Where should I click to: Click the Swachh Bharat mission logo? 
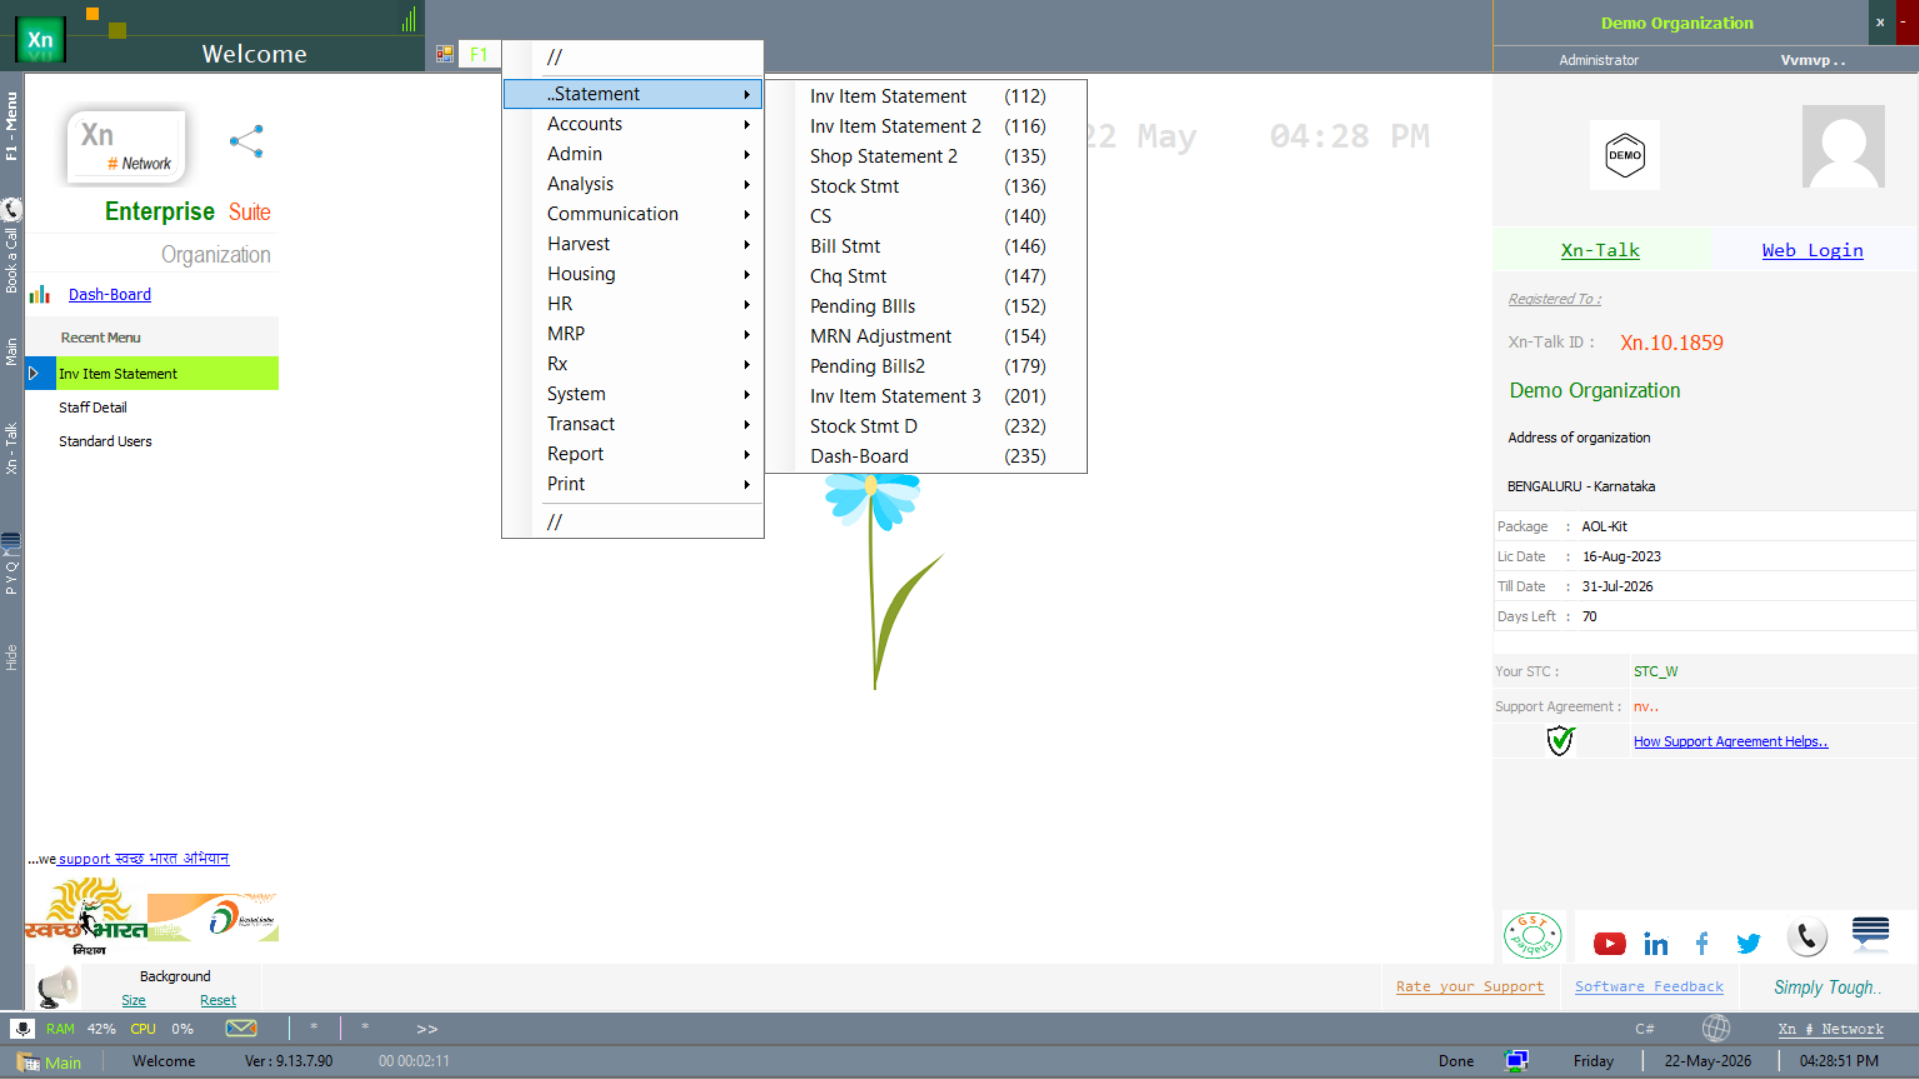pos(88,916)
